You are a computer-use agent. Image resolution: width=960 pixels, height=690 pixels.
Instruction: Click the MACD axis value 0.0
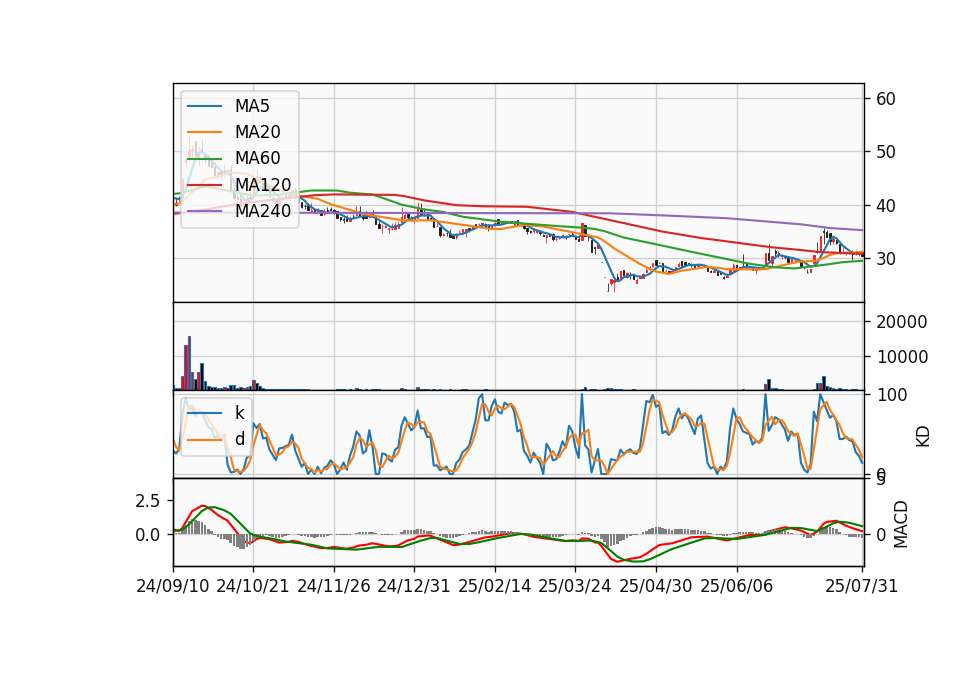coord(148,535)
